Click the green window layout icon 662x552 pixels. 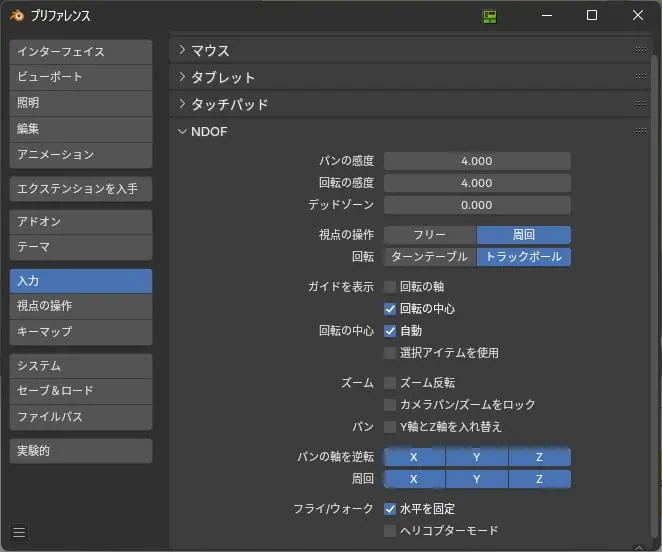(490, 16)
